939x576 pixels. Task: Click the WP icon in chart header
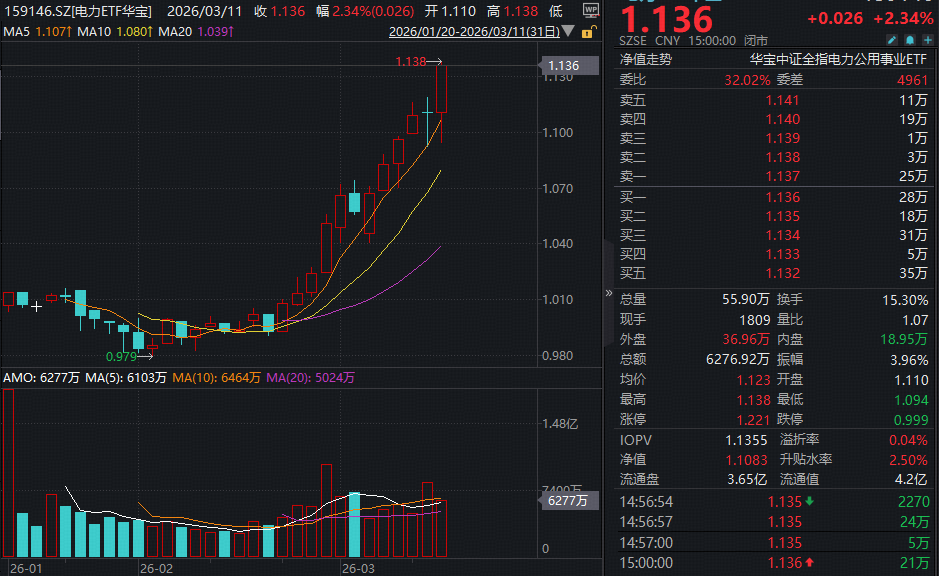(590, 10)
